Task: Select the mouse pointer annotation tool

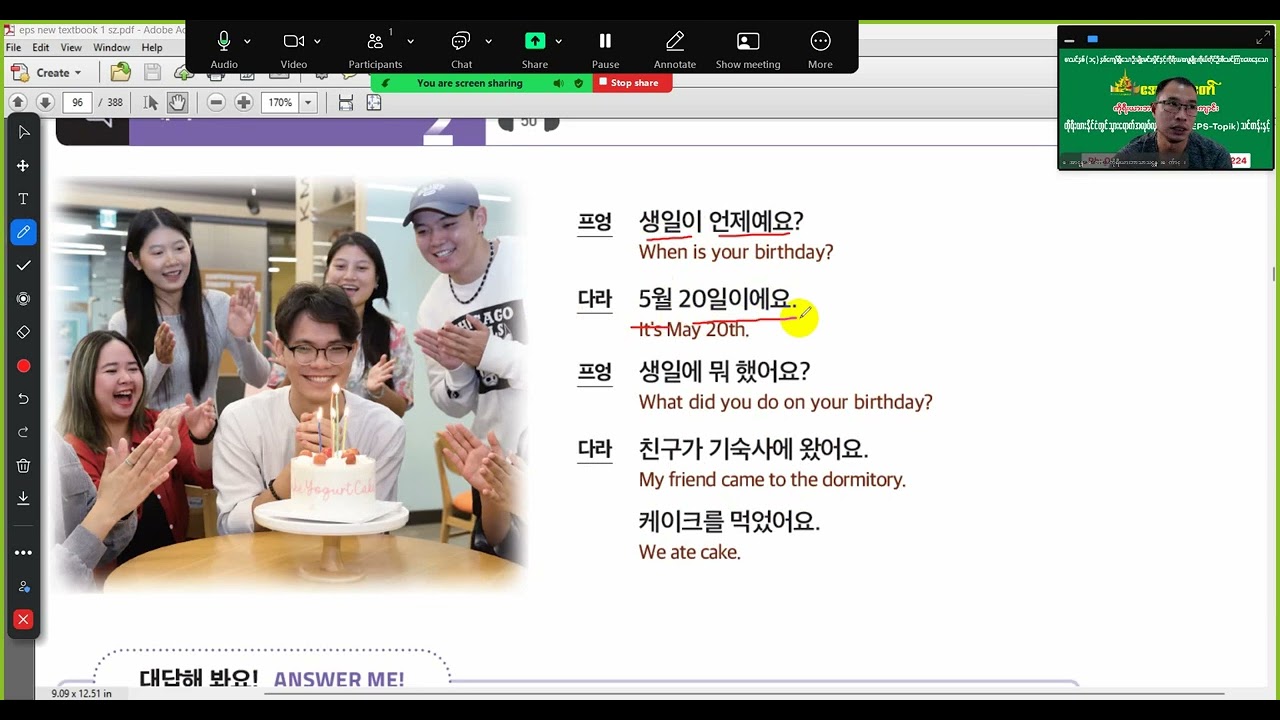Action: 24,132
